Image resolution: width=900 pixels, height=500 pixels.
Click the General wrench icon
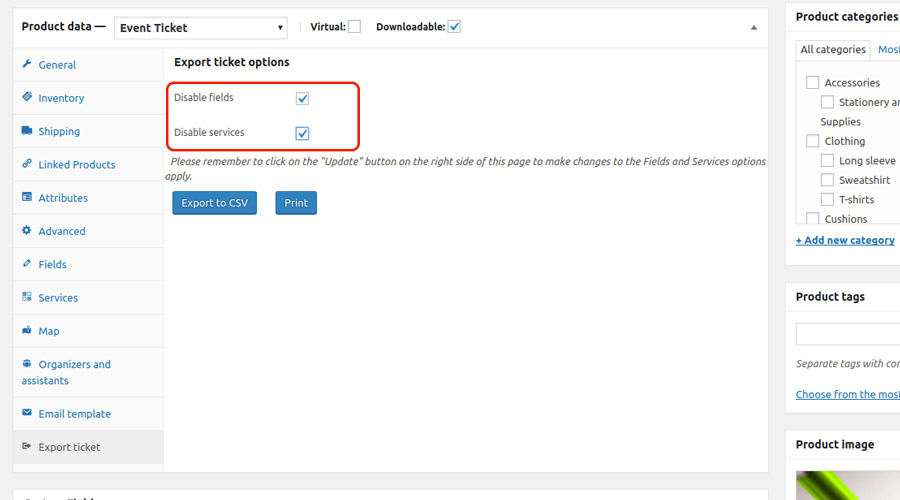click(x=27, y=64)
